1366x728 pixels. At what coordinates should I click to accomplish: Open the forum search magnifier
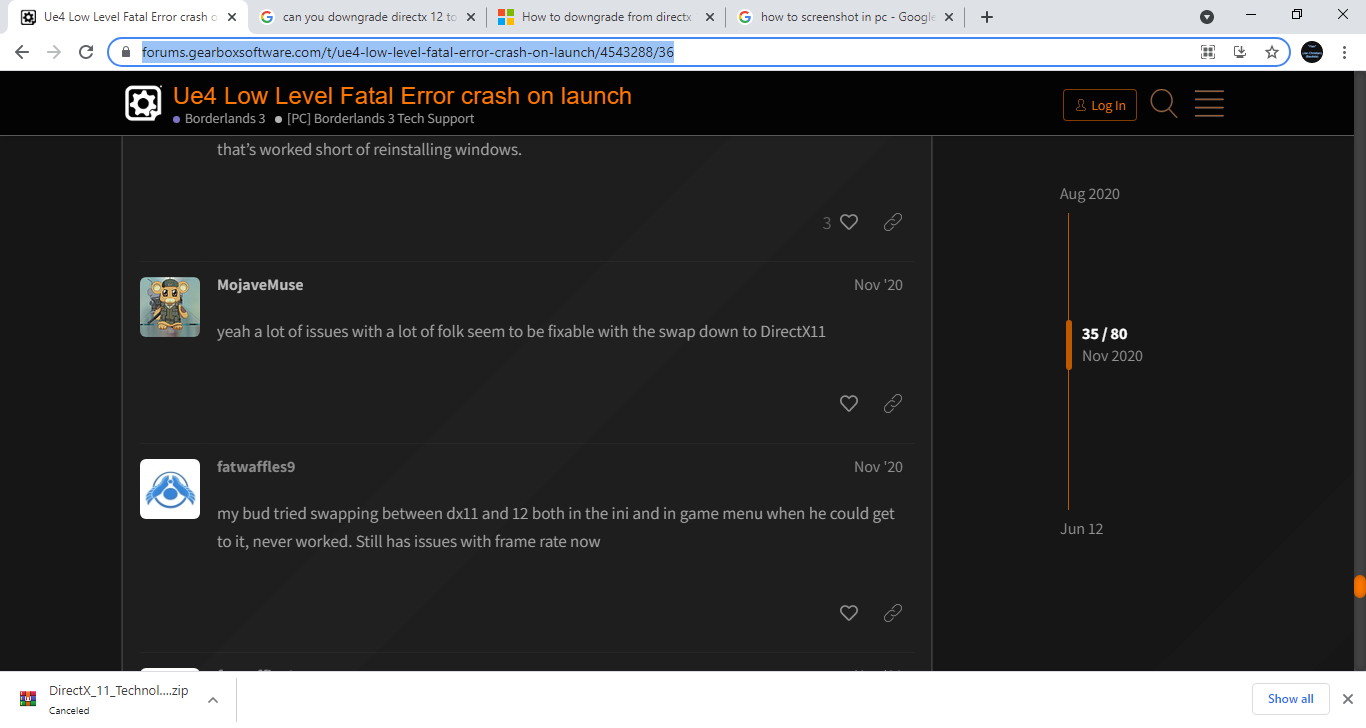pos(1163,103)
